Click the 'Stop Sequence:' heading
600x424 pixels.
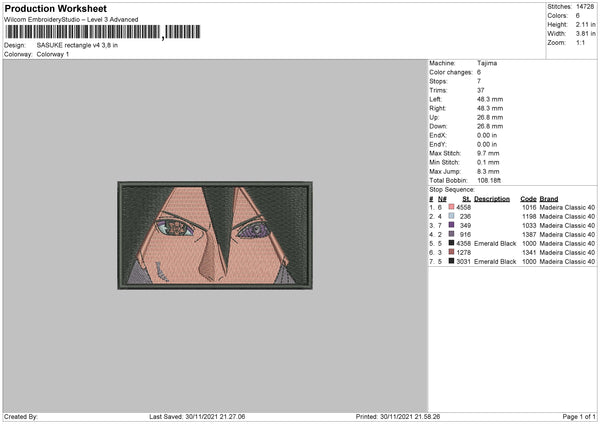(x=452, y=190)
